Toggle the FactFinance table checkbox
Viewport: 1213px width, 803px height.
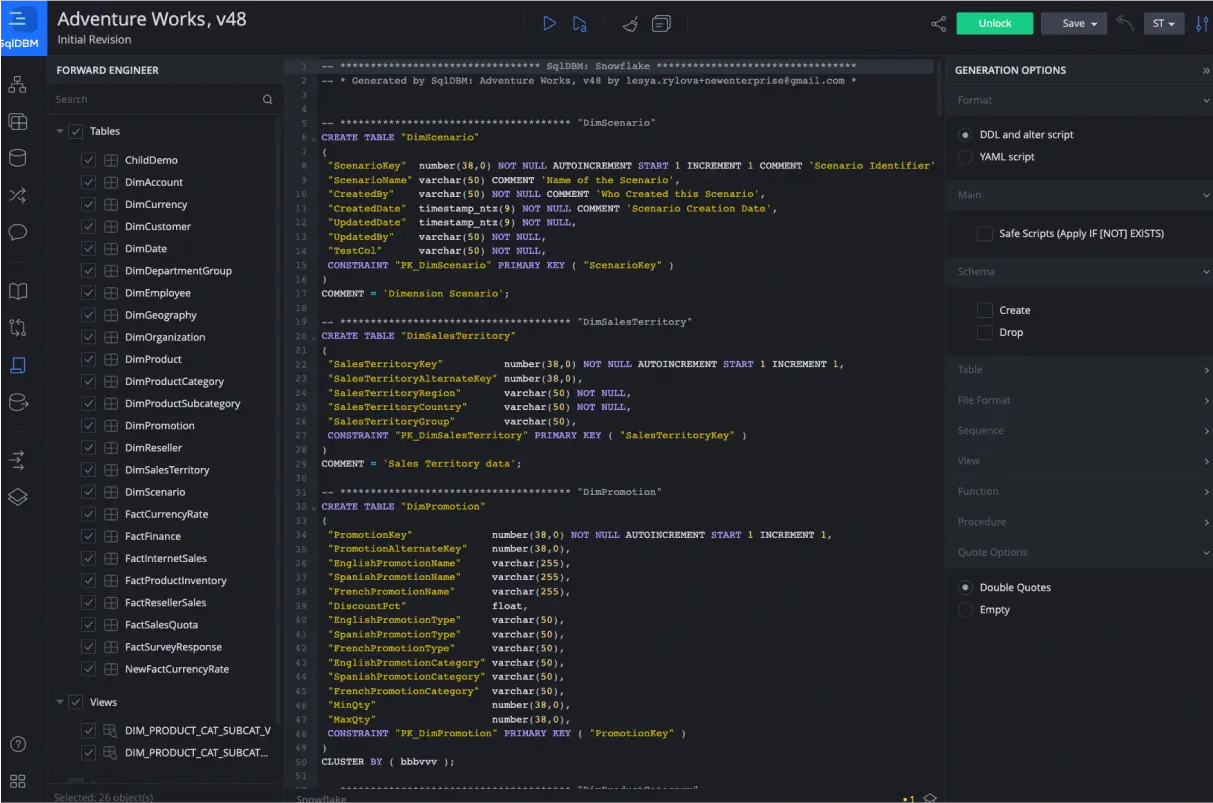88,536
